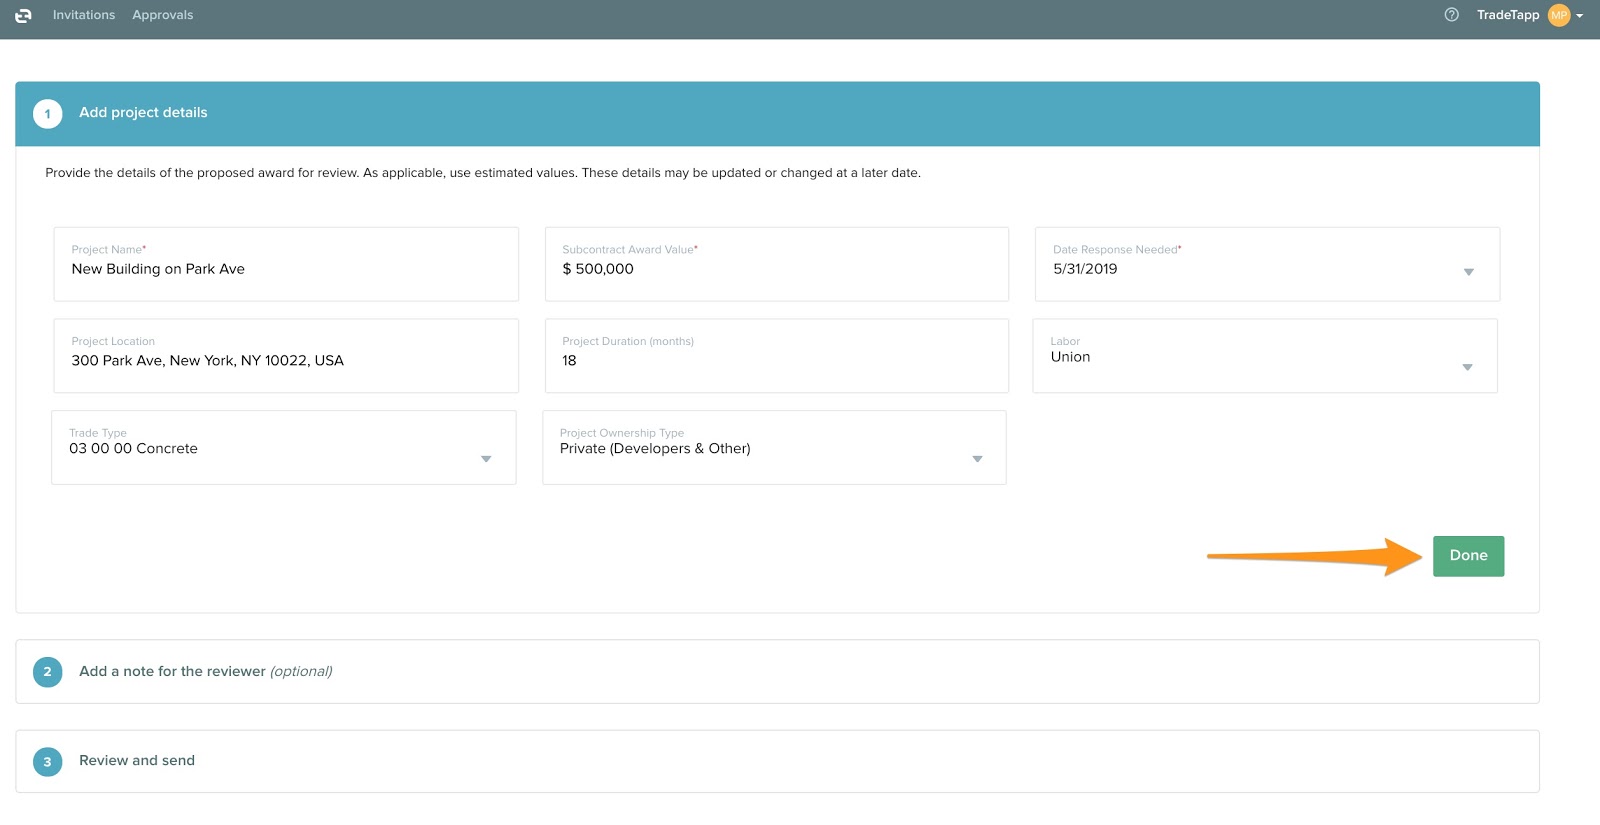The width and height of the screenshot is (1600, 825).
Task: Click the Project Name input field
Action: [x=286, y=269]
